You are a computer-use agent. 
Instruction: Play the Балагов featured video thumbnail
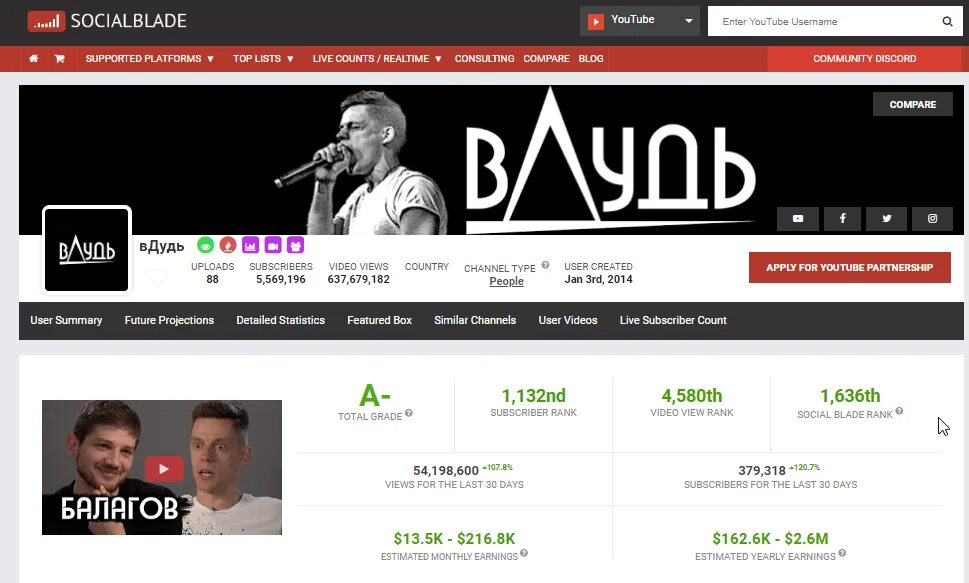(x=162, y=467)
